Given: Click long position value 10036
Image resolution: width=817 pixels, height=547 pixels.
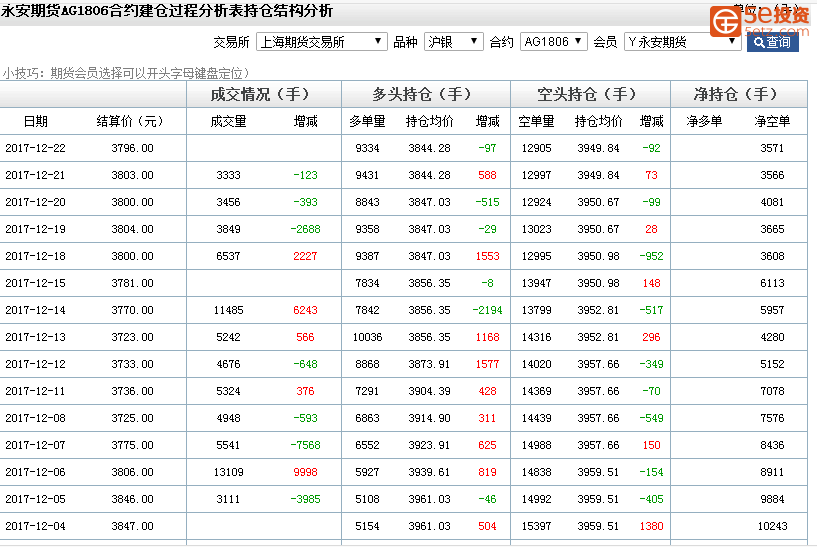Looking at the screenshot, I should (x=367, y=337).
